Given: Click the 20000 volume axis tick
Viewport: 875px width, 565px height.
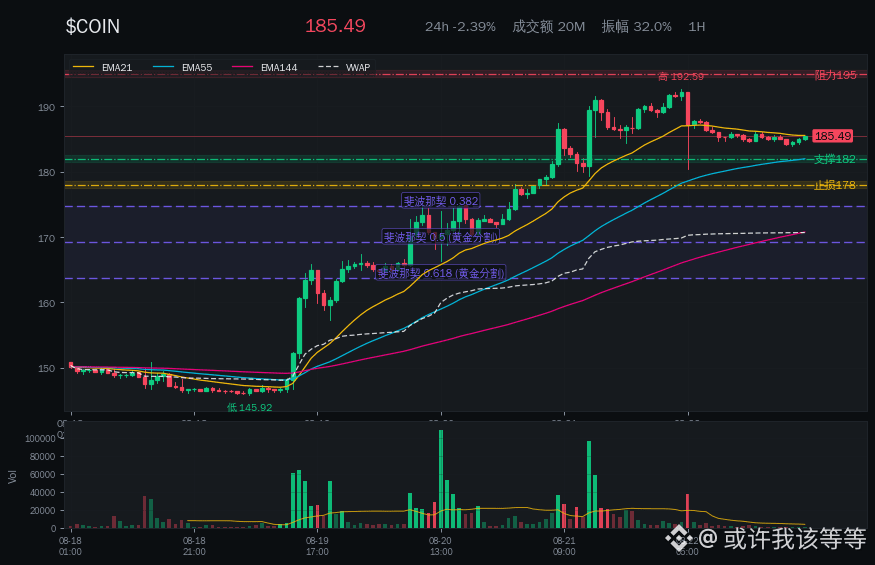Looking at the screenshot, I should pos(42,511).
